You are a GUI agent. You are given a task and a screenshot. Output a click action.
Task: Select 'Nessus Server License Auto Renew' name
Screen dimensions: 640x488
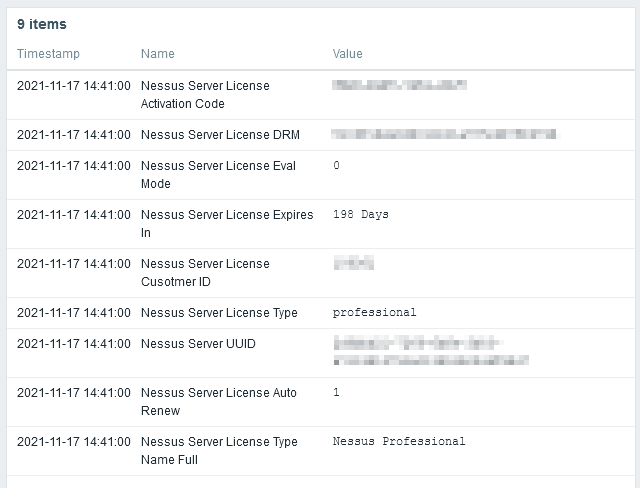click(219, 401)
